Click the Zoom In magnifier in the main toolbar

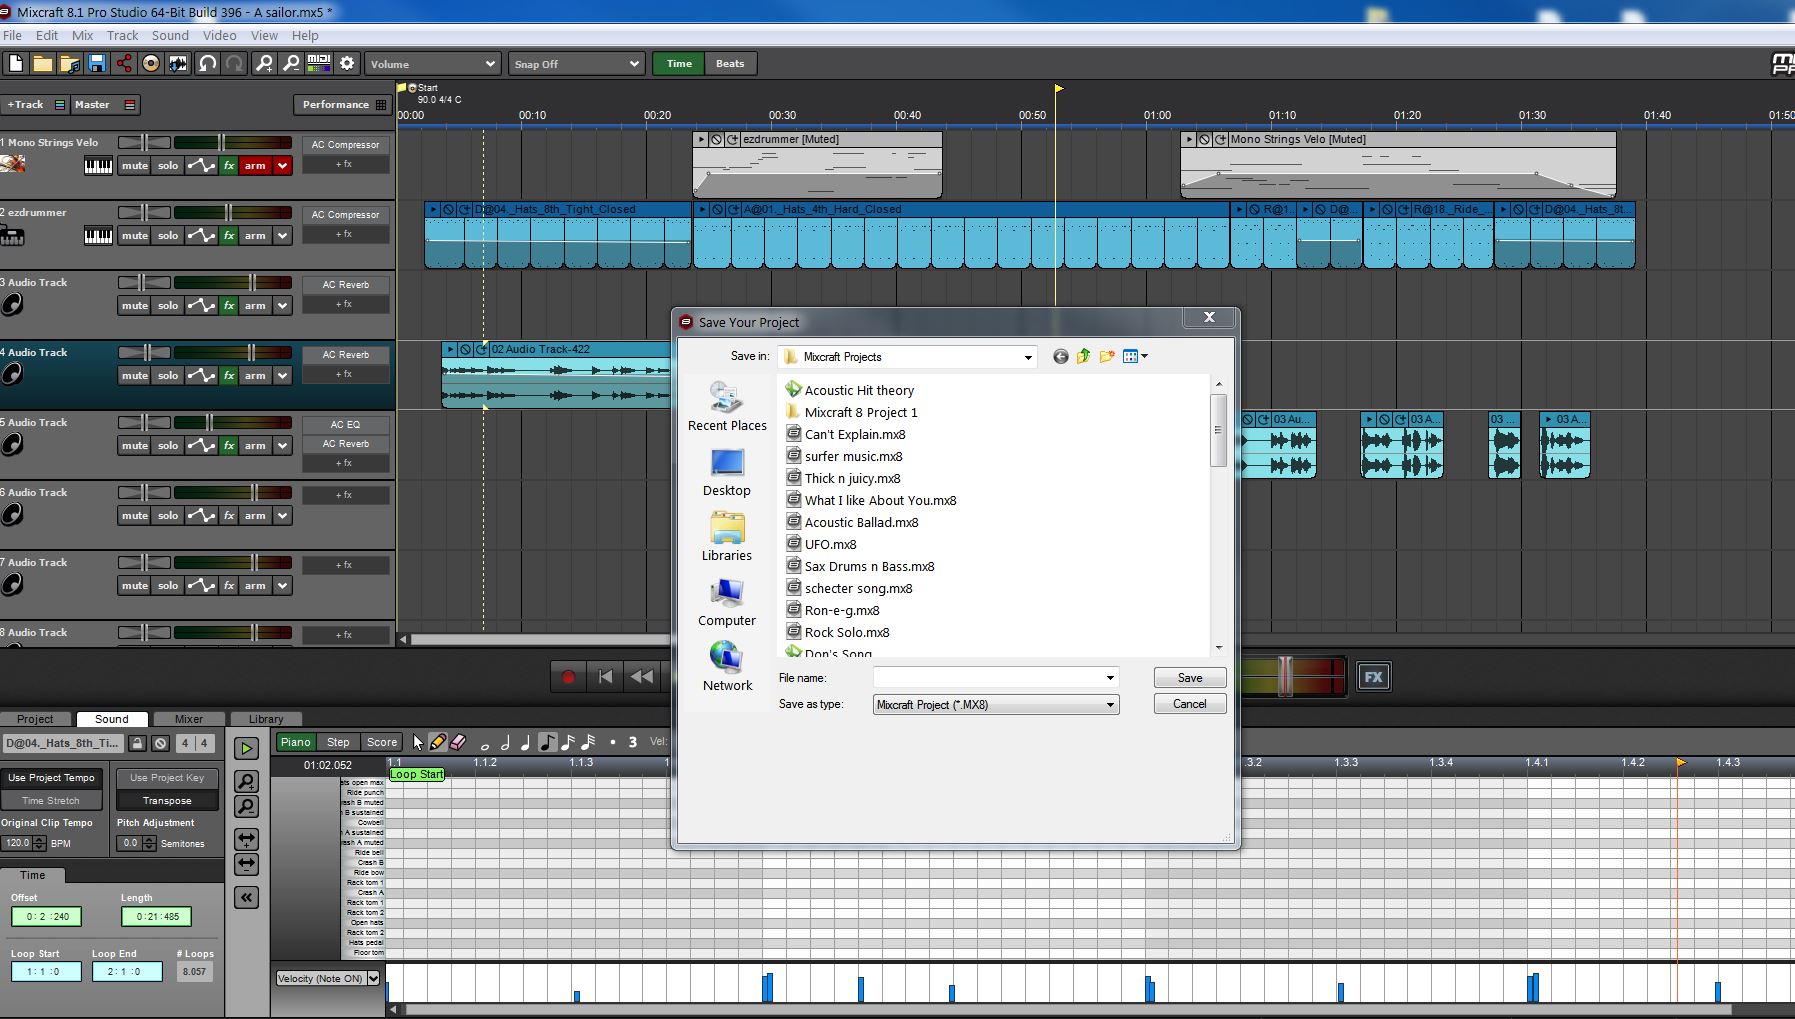click(x=264, y=64)
